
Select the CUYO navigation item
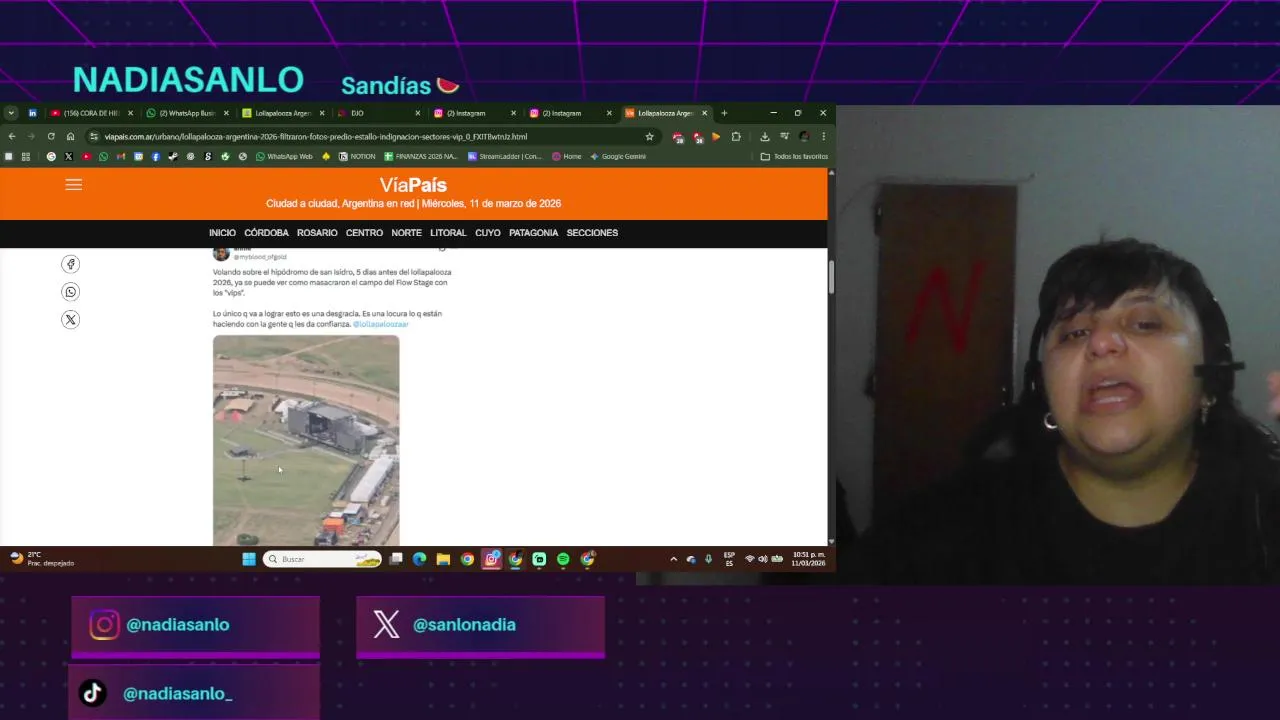click(x=488, y=233)
